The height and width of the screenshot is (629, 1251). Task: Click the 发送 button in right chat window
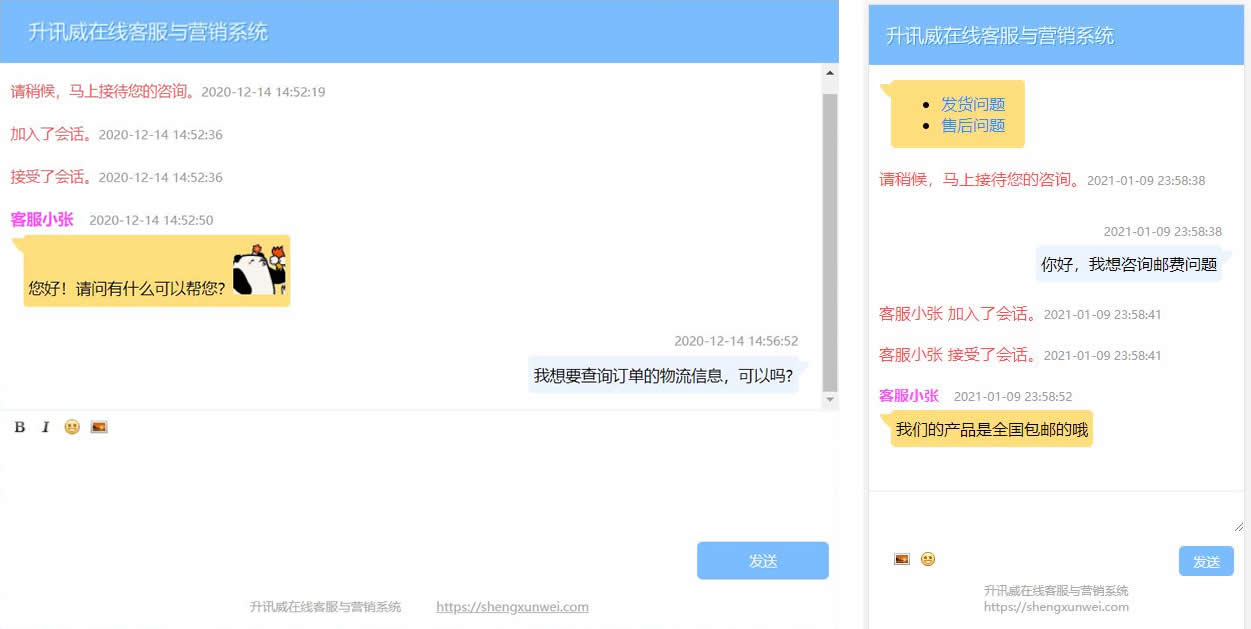coord(1206,561)
